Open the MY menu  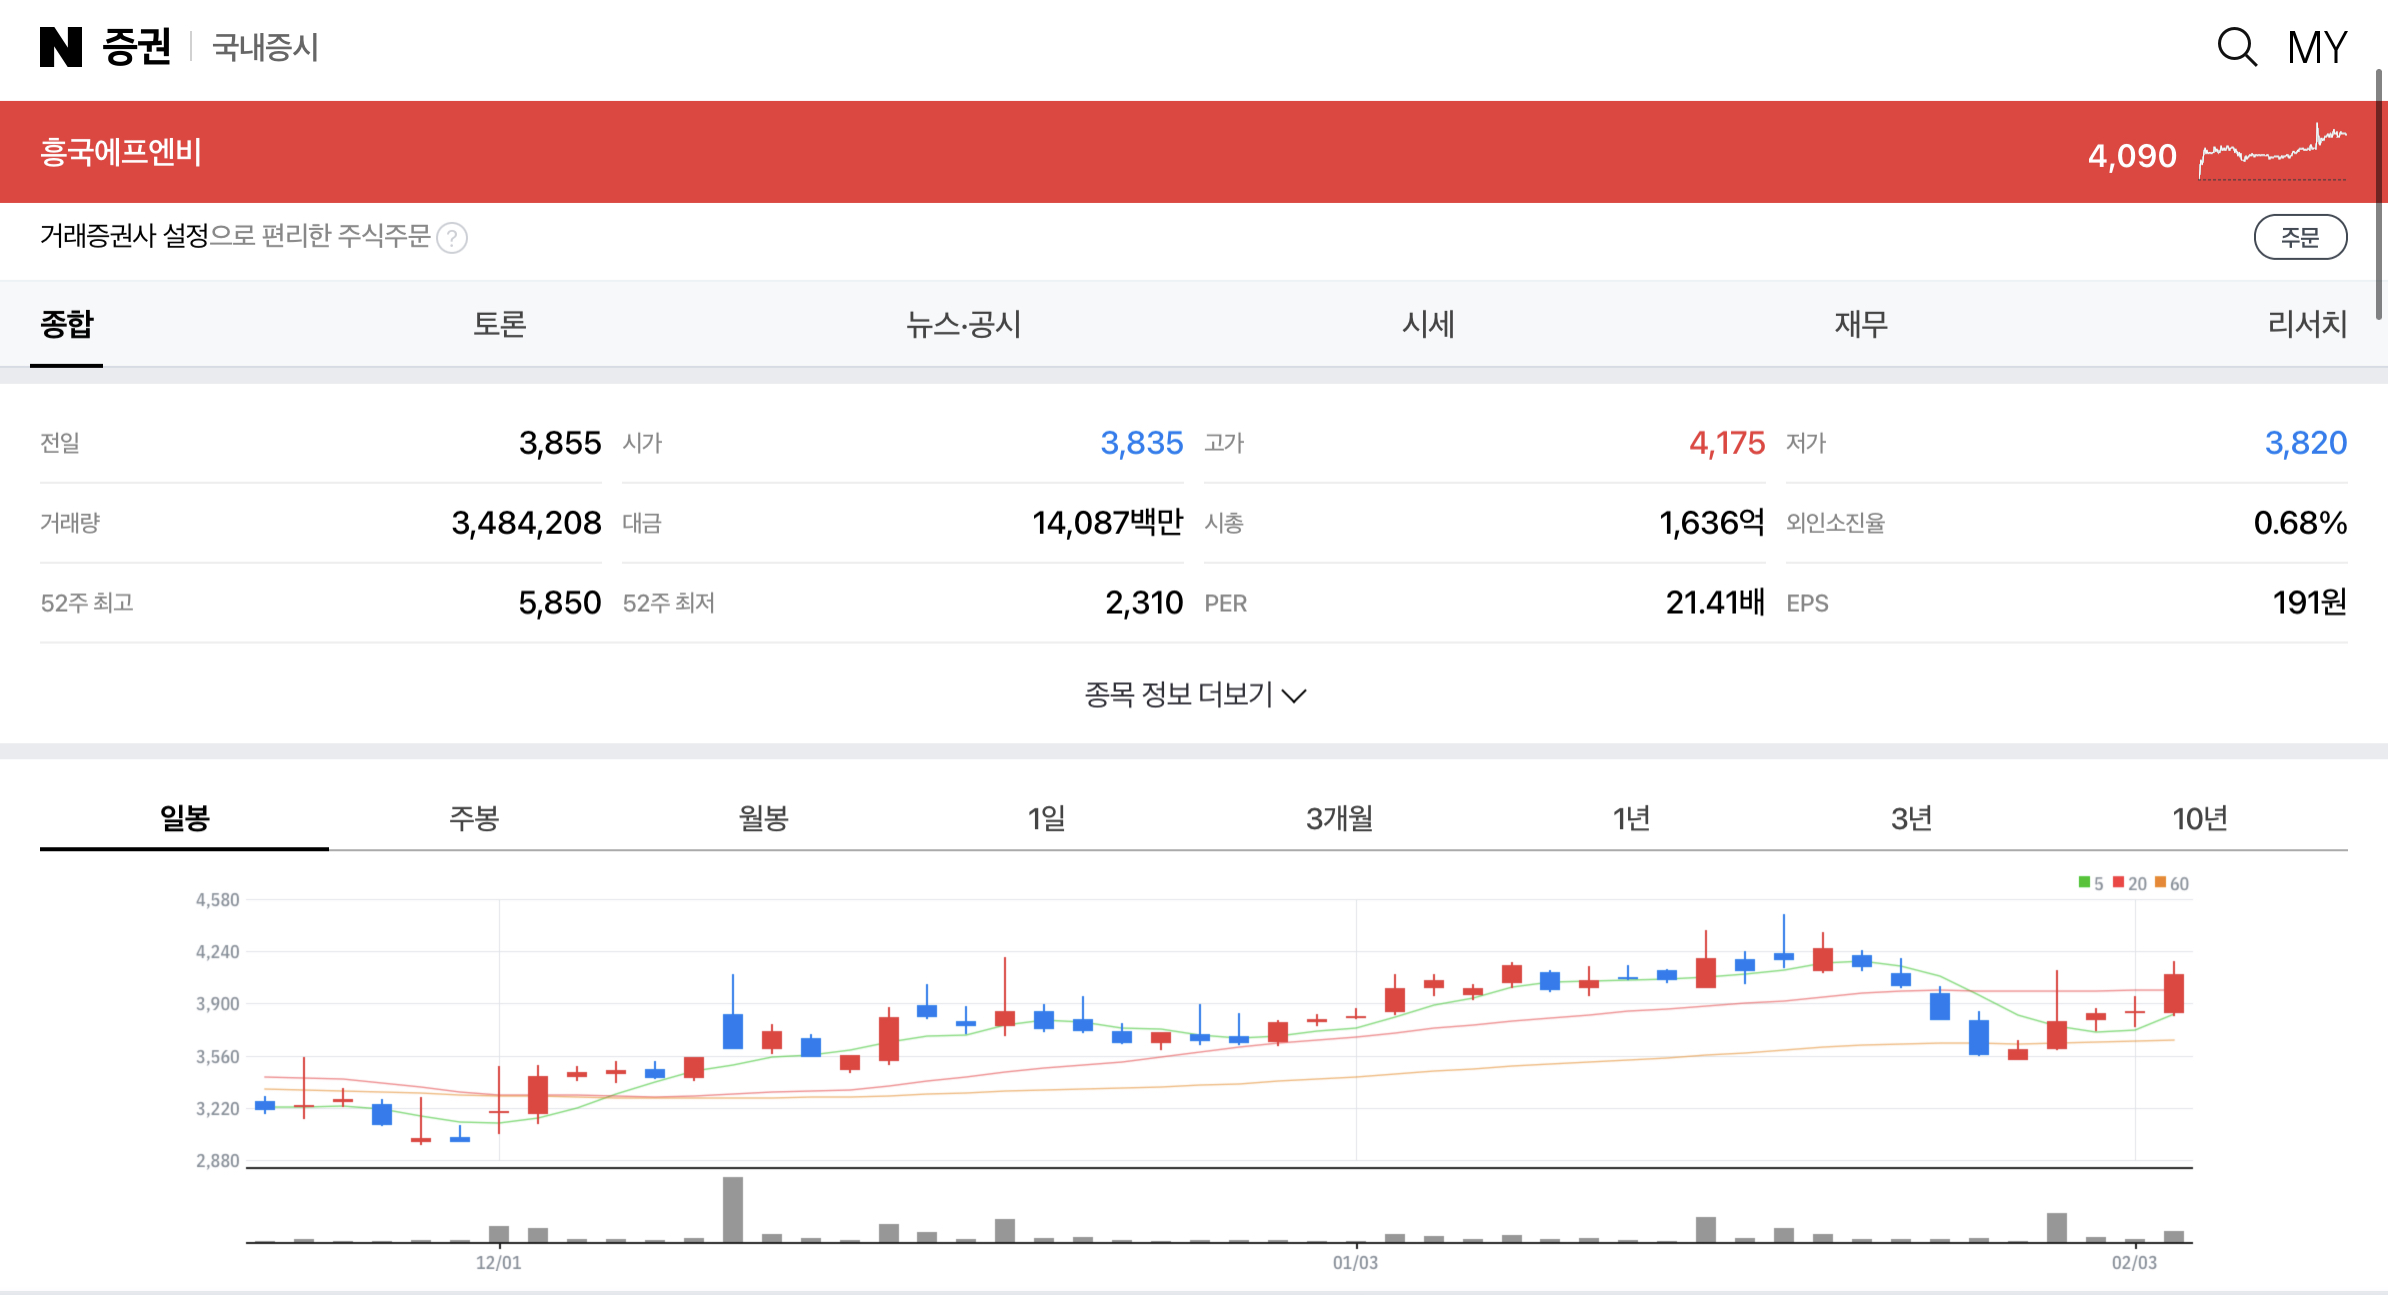click(x=2317, y=48)
